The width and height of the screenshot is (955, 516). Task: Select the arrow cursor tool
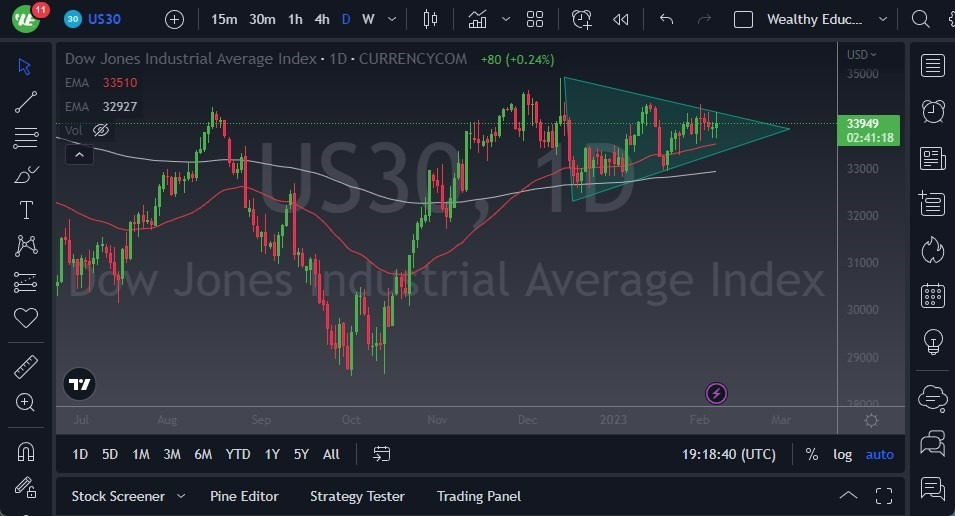pyautogui.click(x=25, y=66)
